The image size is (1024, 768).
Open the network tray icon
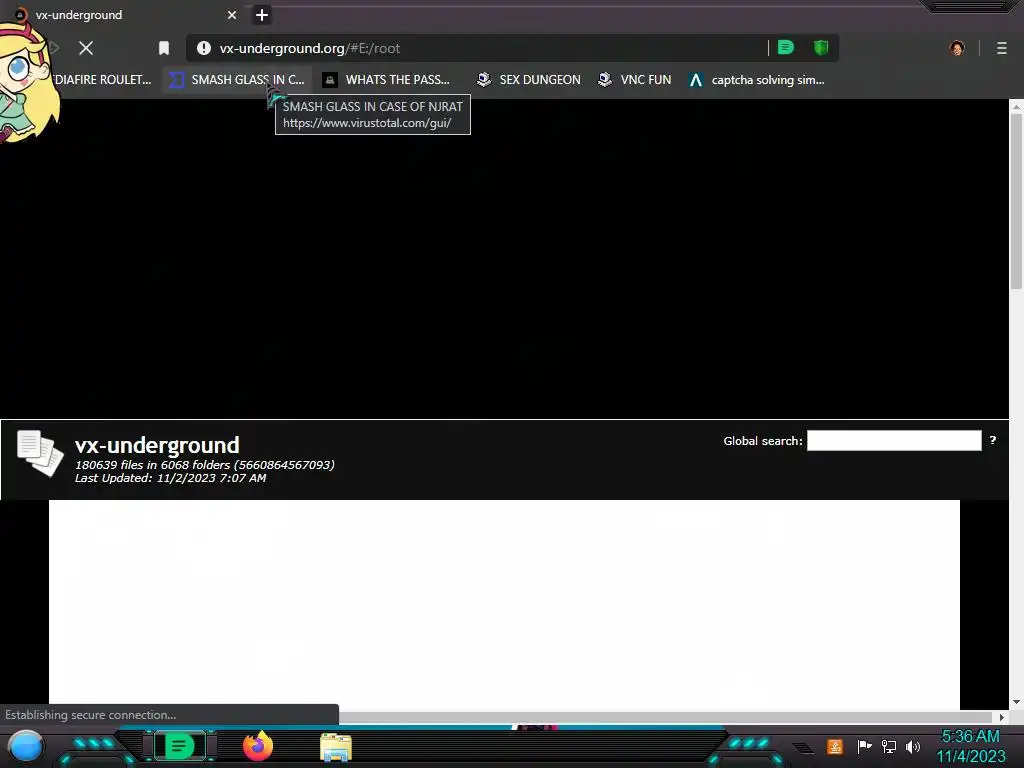(889, 746)
